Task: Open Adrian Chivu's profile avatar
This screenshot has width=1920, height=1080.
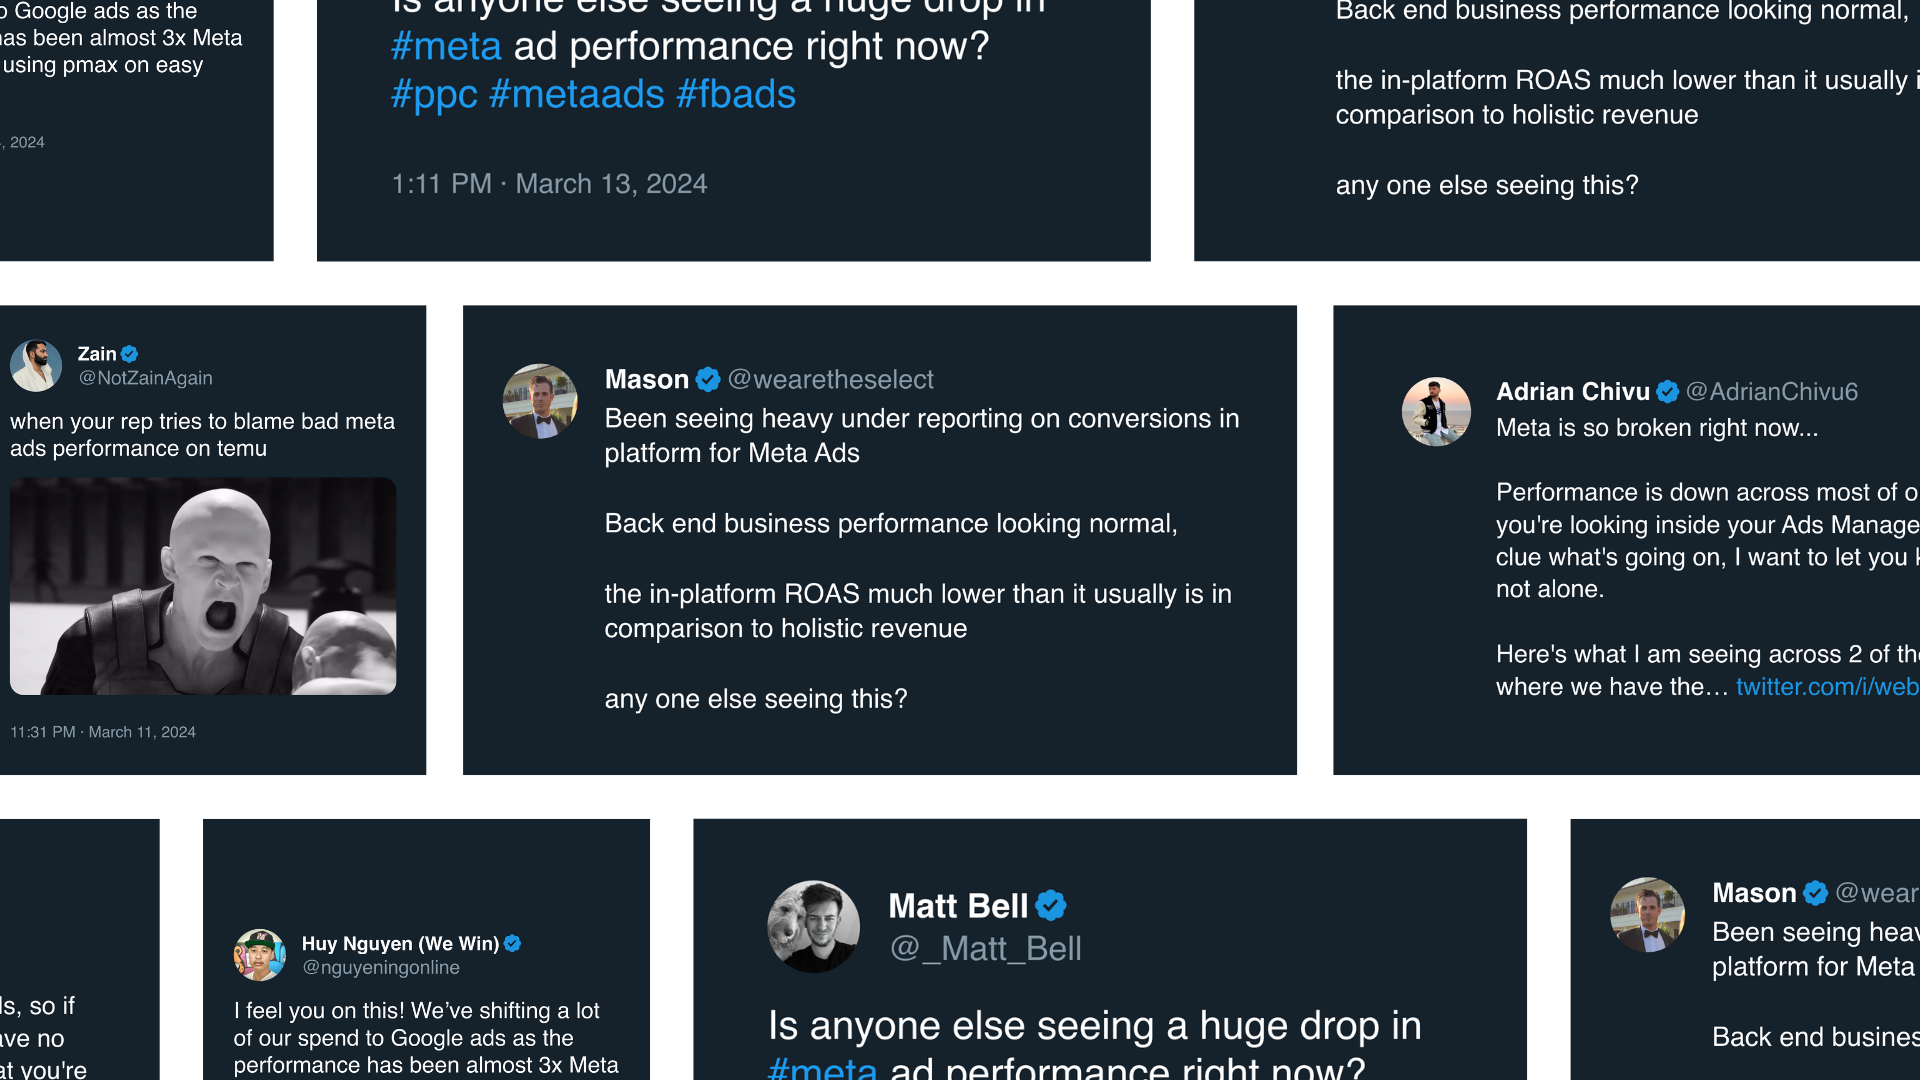Action: tap(1436, 411)
